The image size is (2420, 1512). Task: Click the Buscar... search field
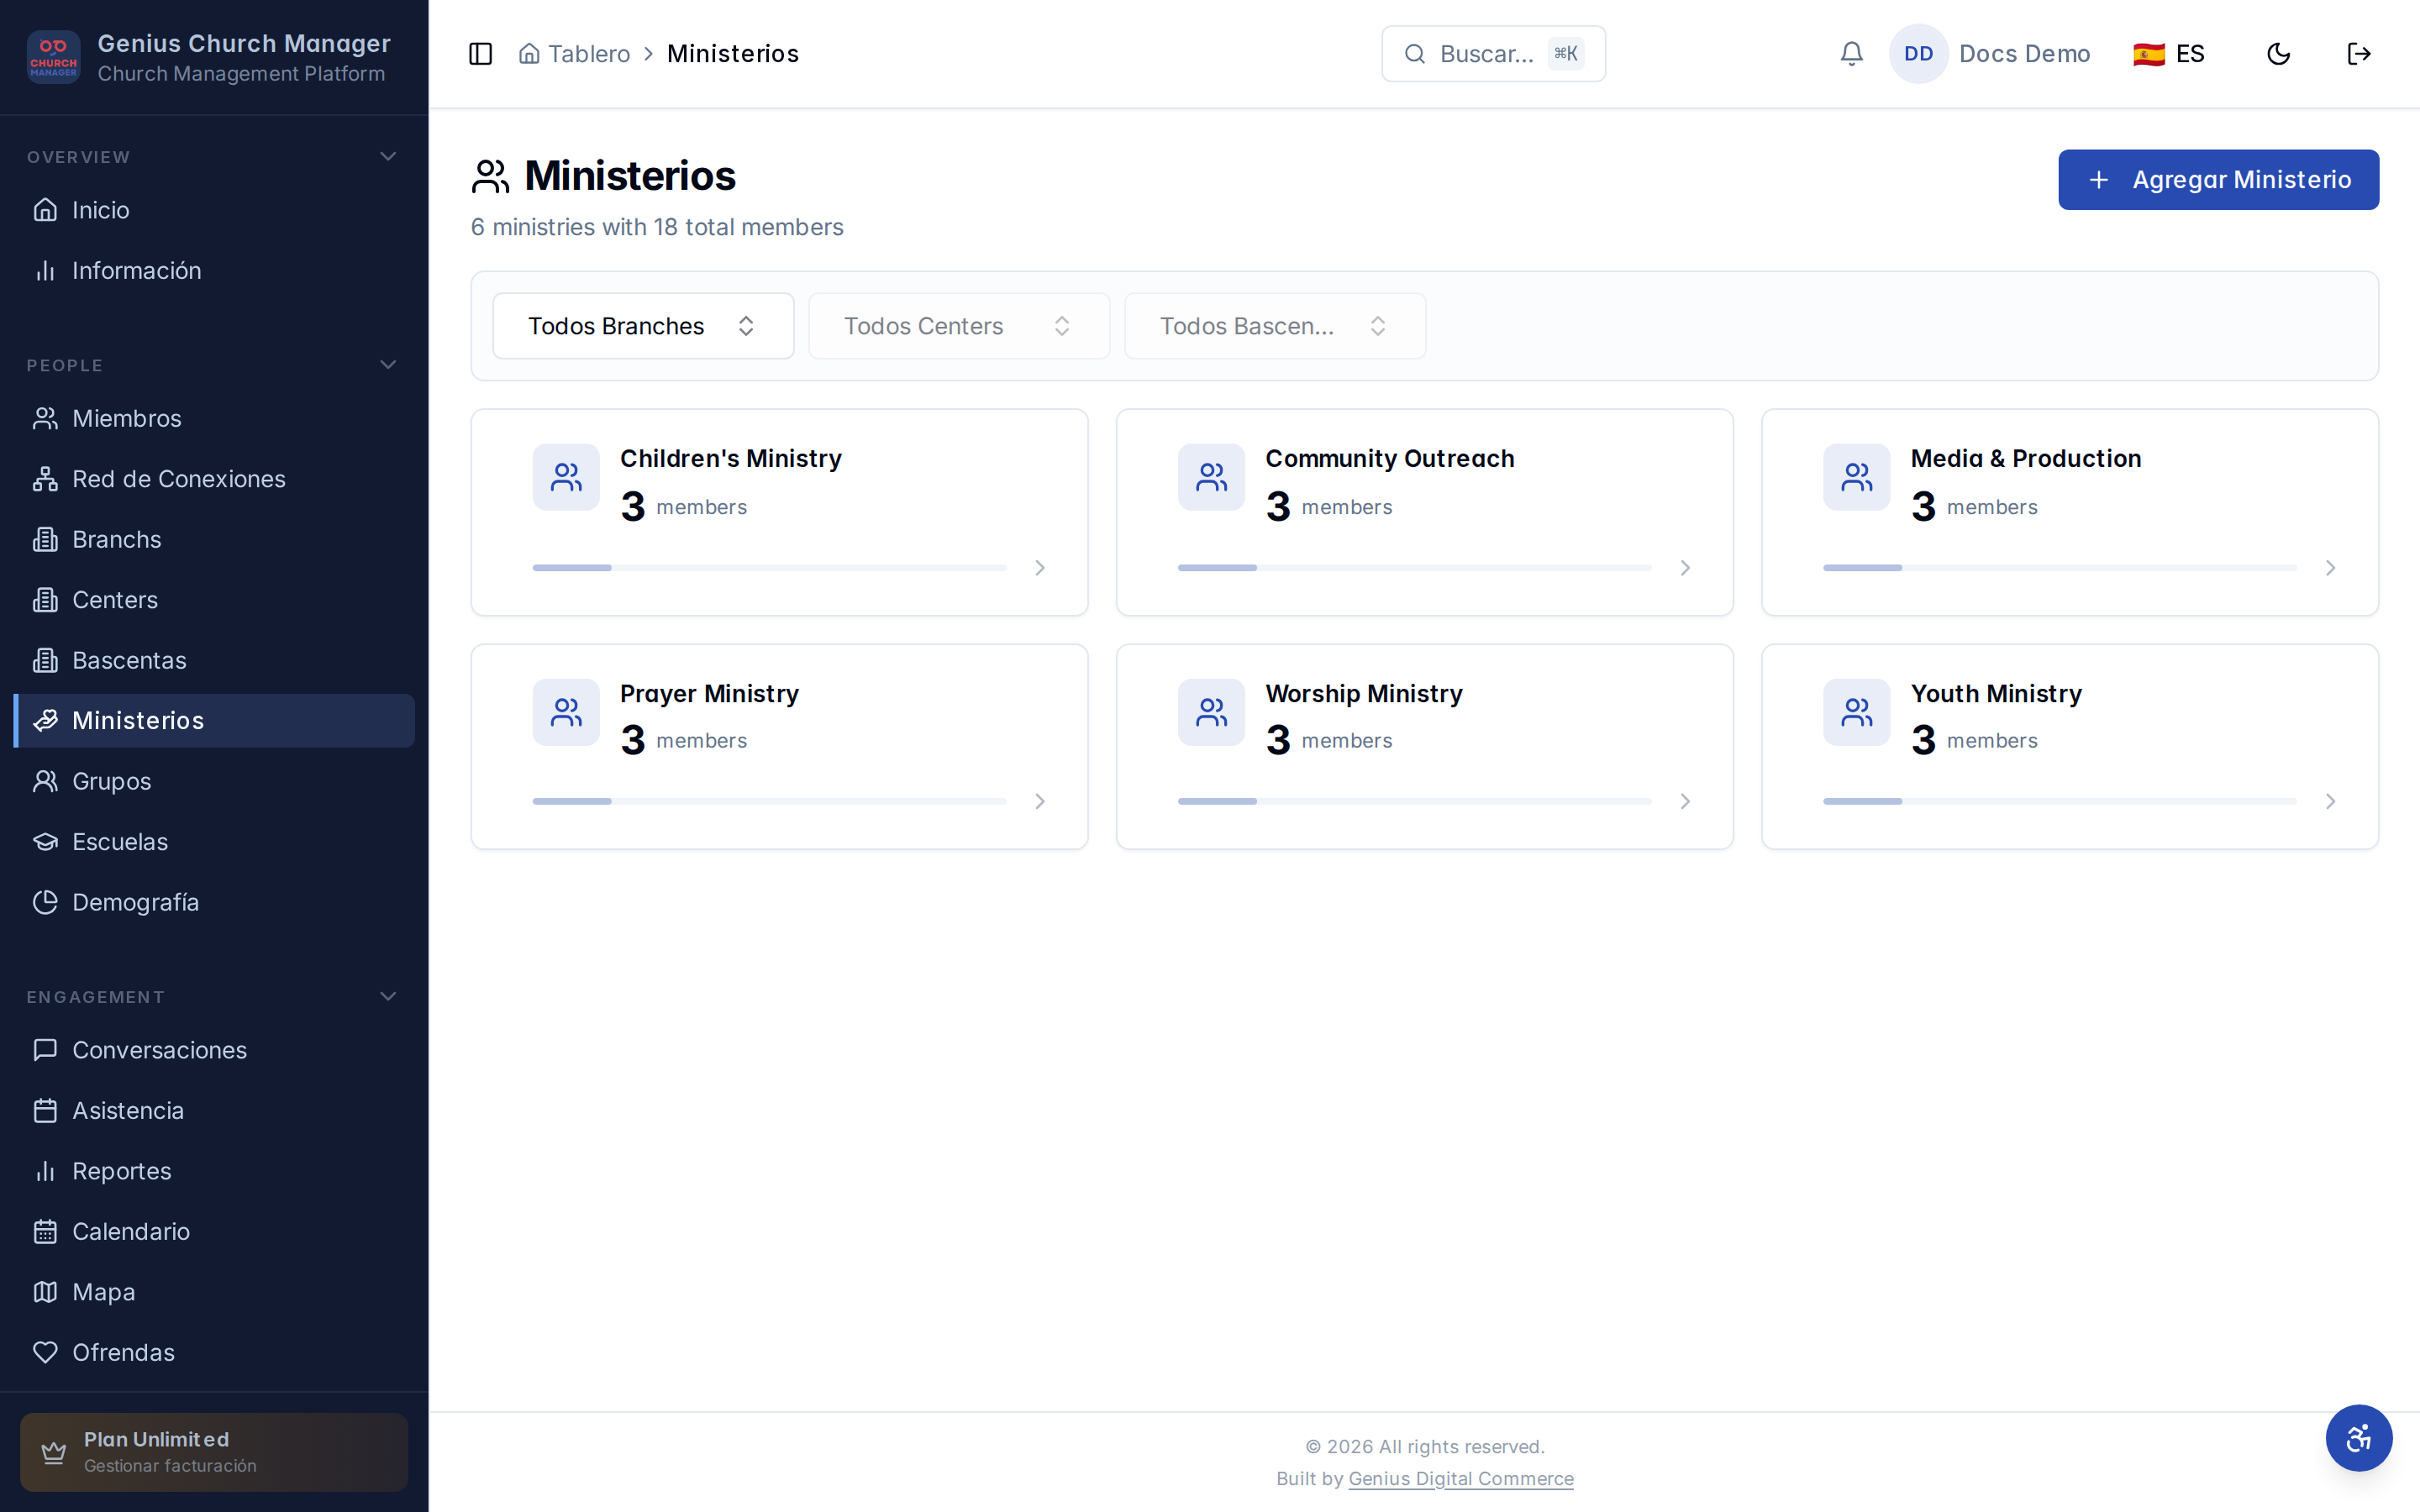pyautogui.click(x=1493, y=54)
